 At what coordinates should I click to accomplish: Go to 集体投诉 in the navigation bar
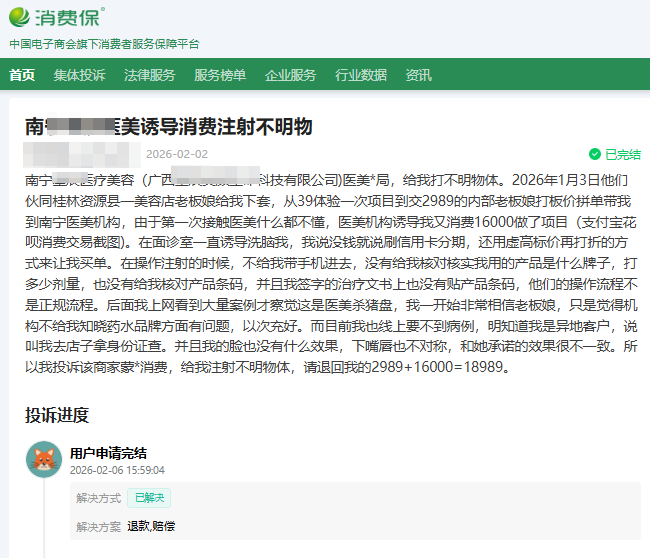pos(79,75)
